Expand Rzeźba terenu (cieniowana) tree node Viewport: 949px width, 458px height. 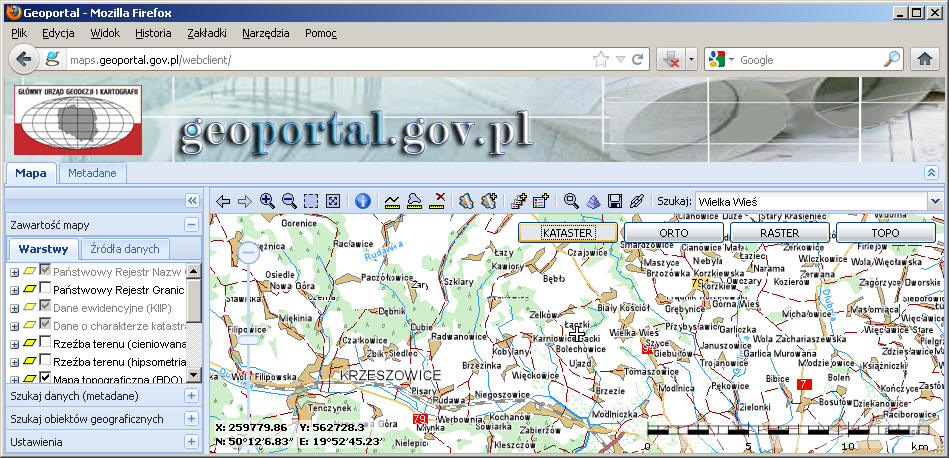(x=15, y=344)
